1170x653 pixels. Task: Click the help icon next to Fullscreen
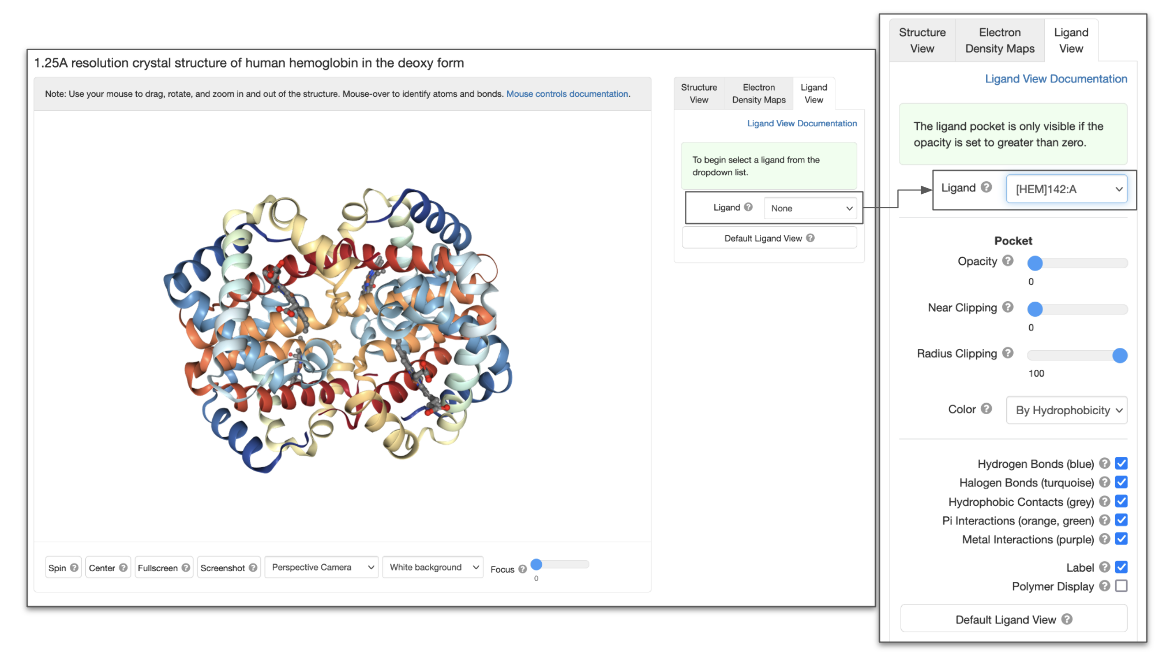tap(186, 568)
